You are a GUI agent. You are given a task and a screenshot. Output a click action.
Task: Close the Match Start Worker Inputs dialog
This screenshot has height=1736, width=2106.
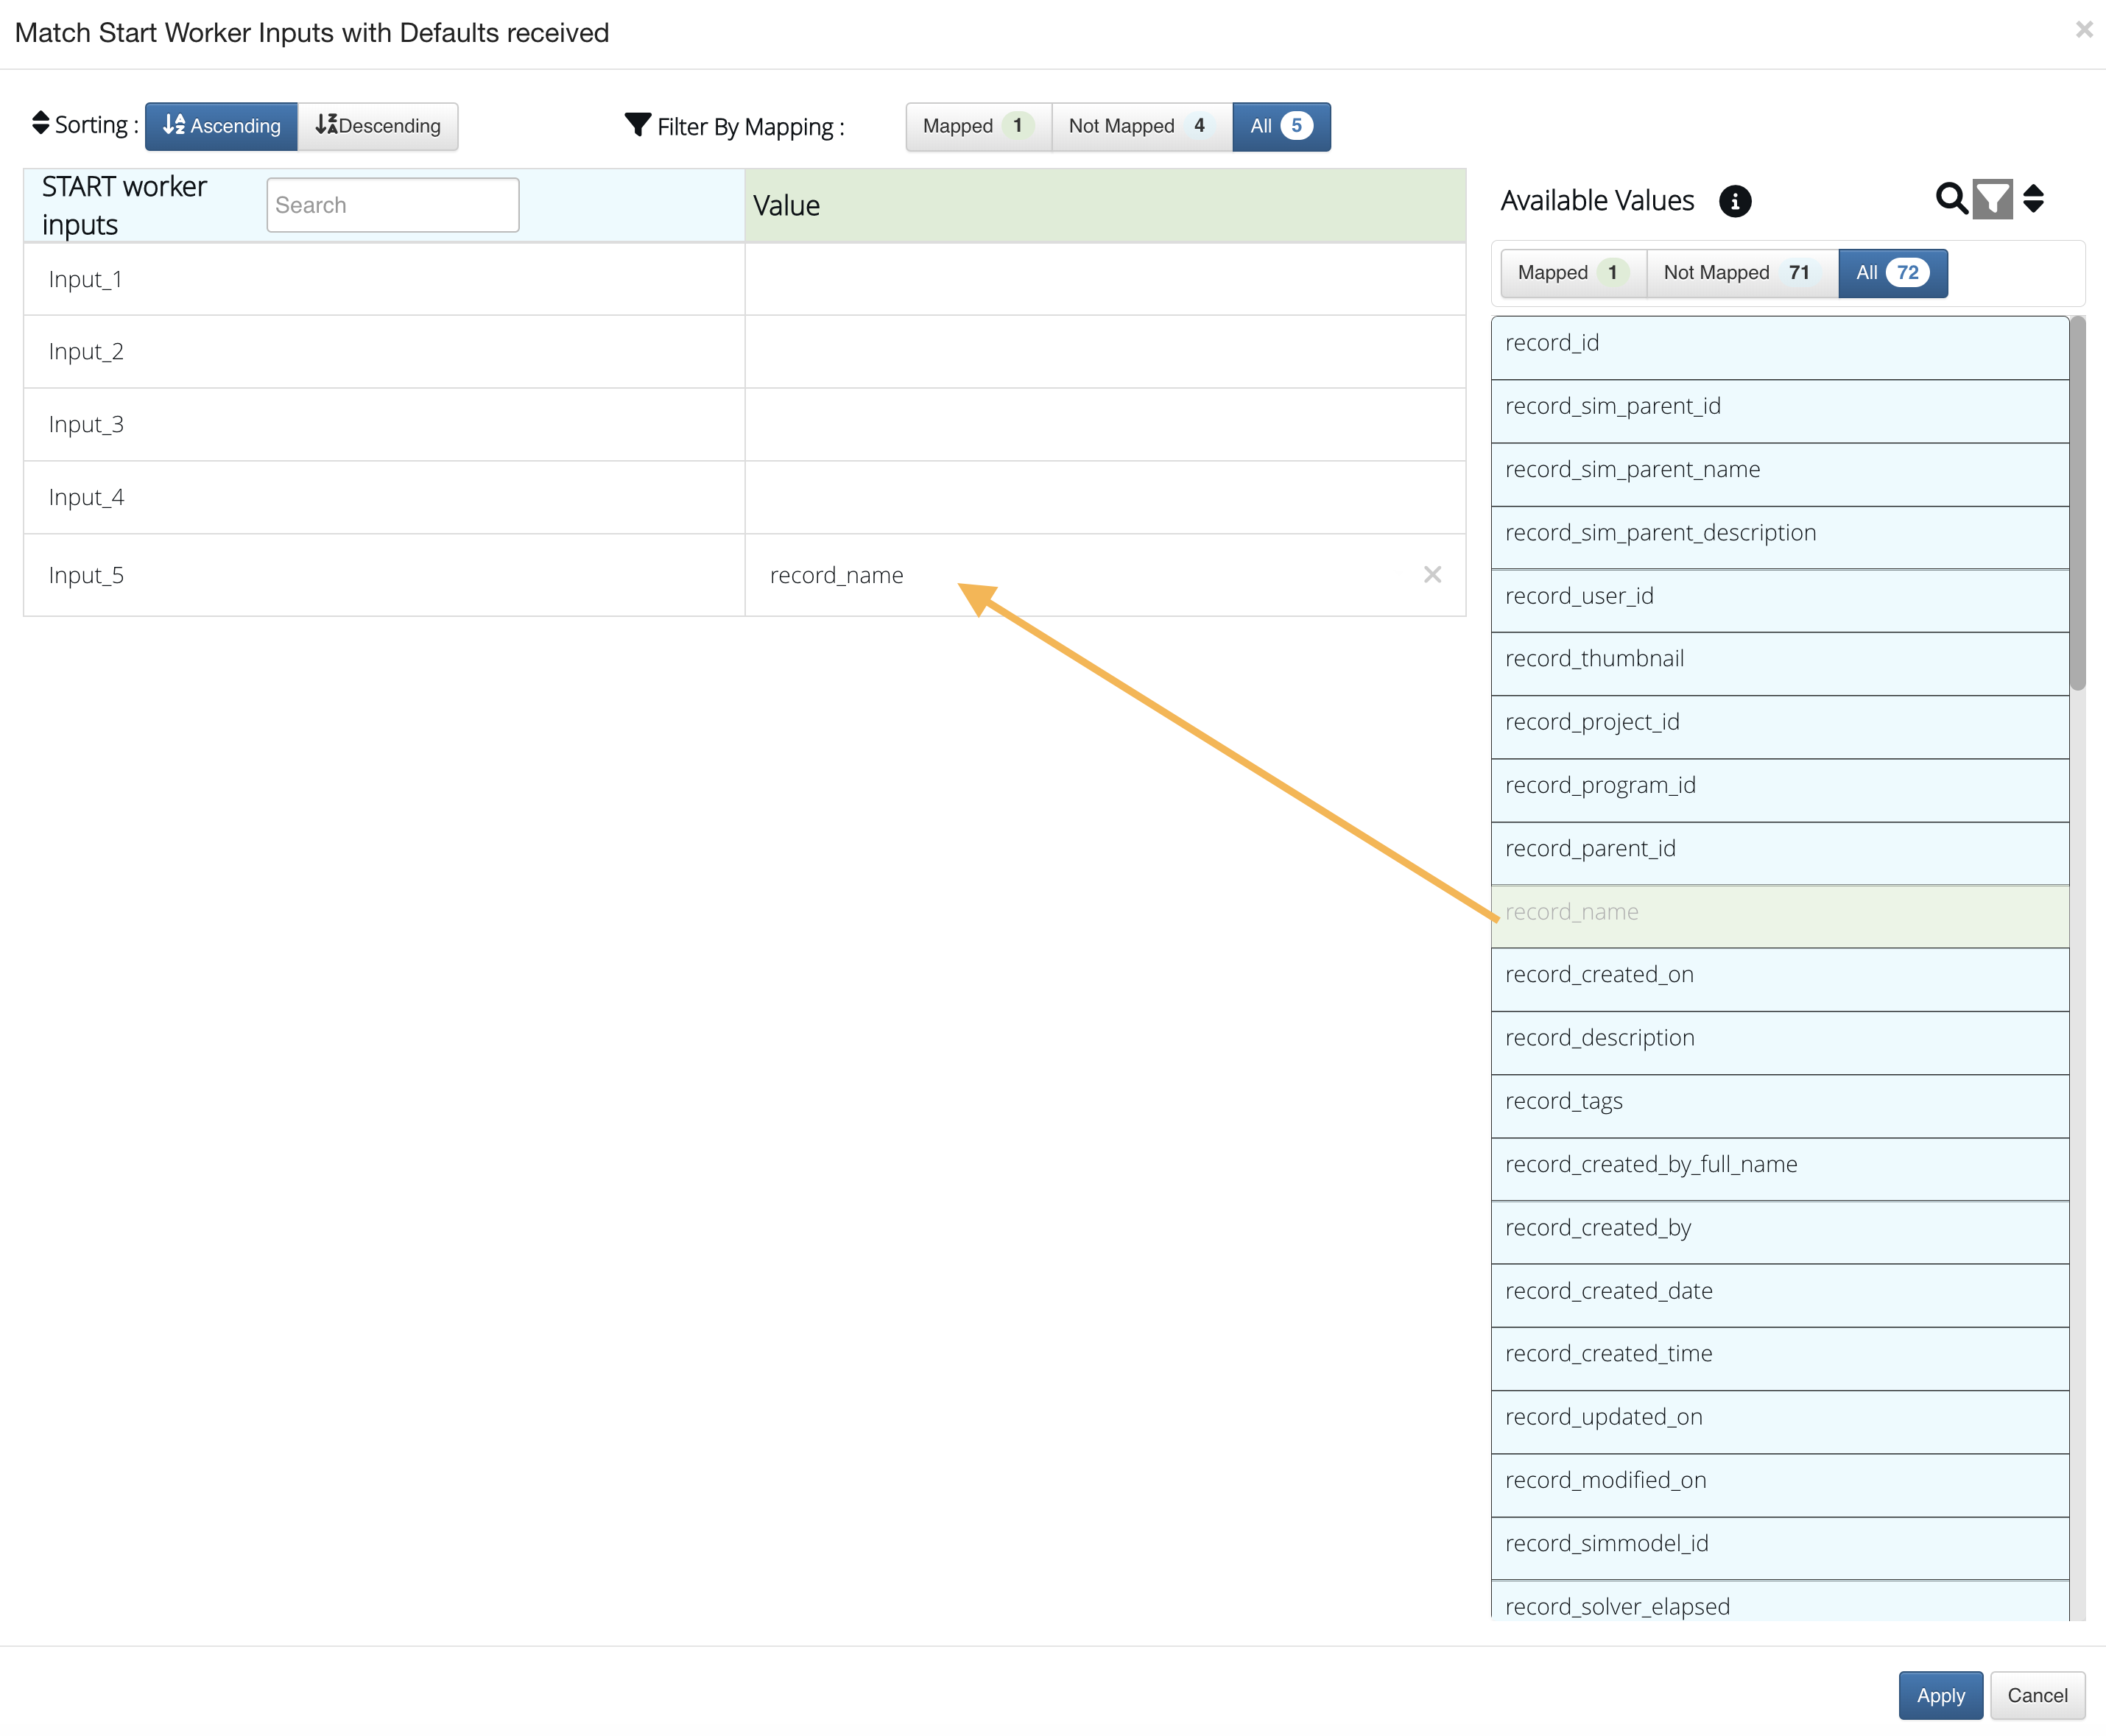point(2084,30)
